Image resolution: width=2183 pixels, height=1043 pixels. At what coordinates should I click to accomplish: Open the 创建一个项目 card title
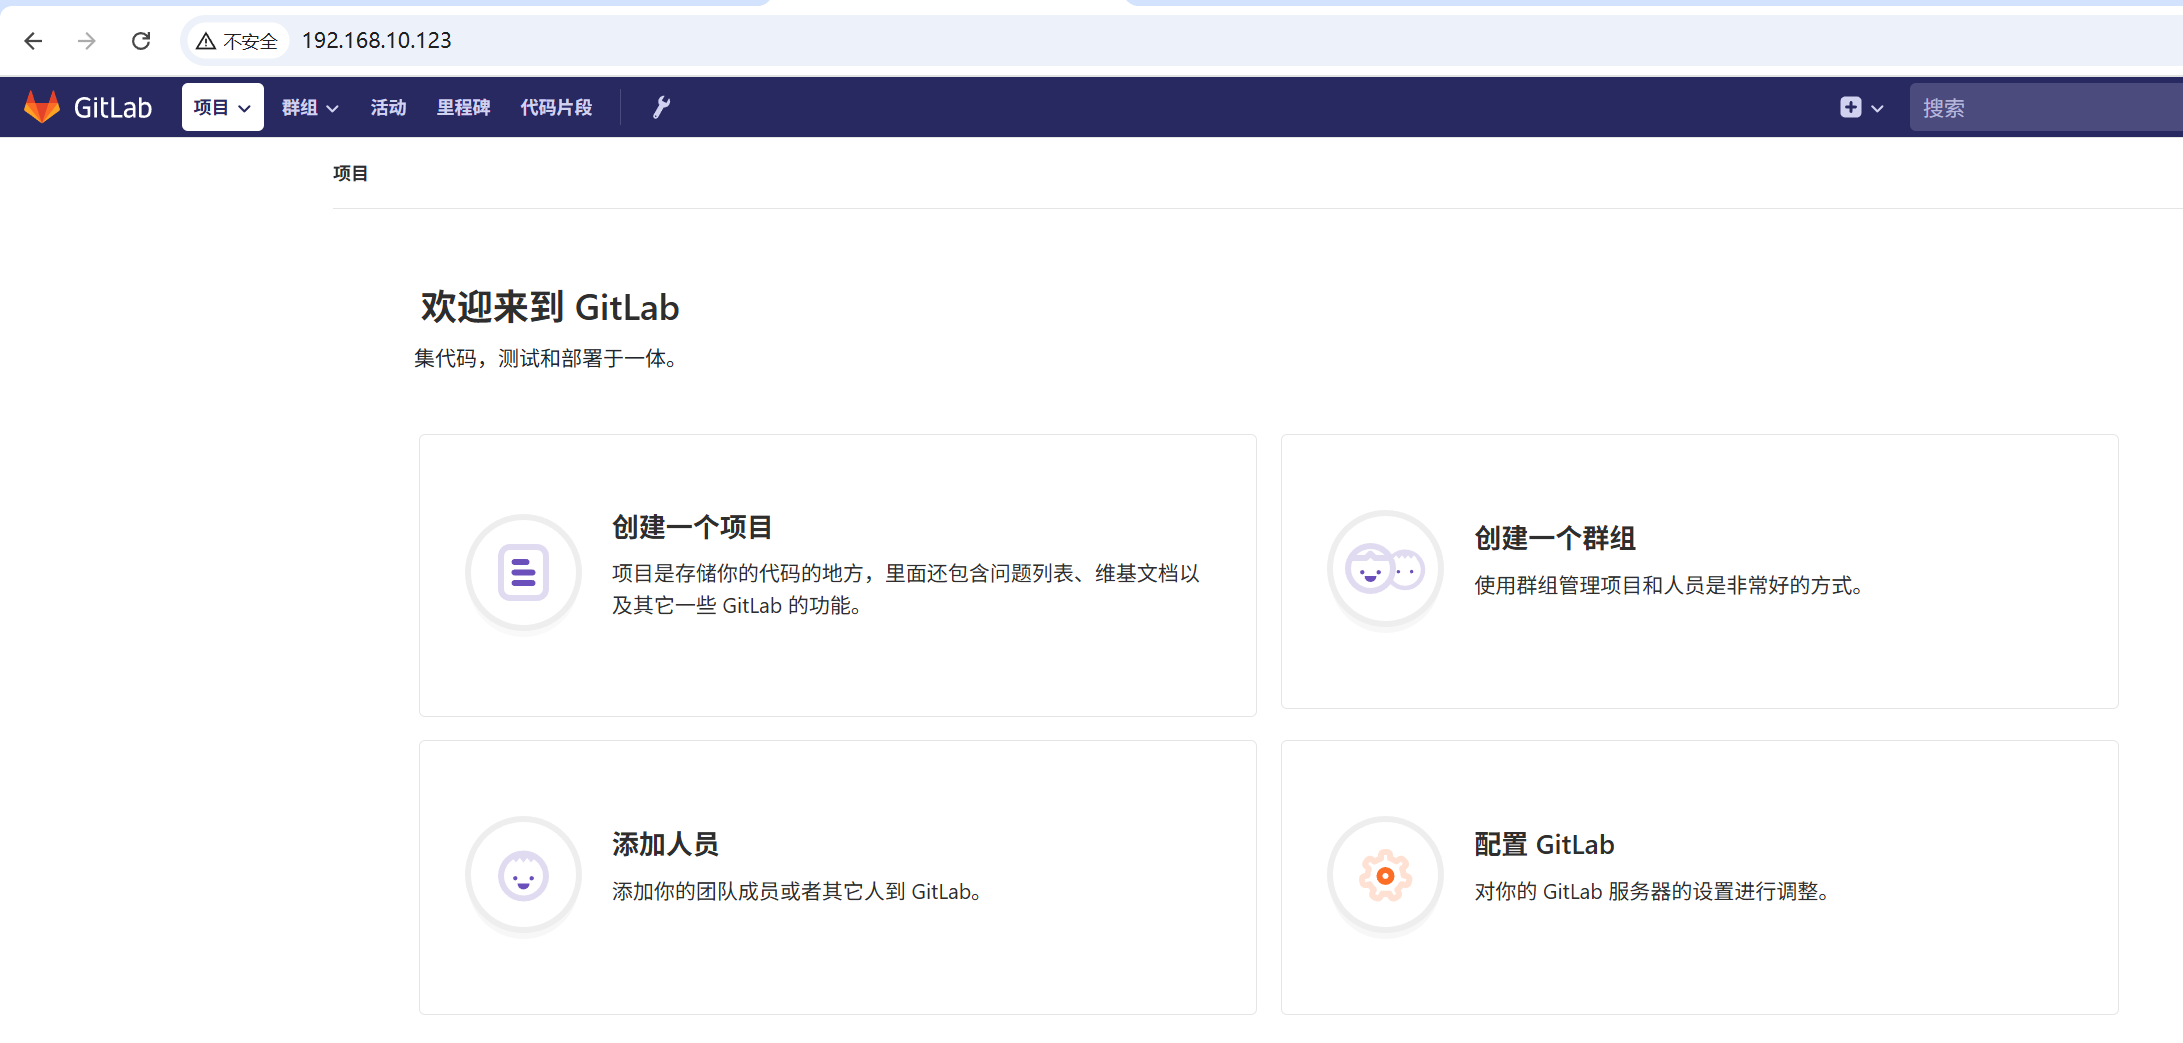pyautogui.click(x=692, y=527)
